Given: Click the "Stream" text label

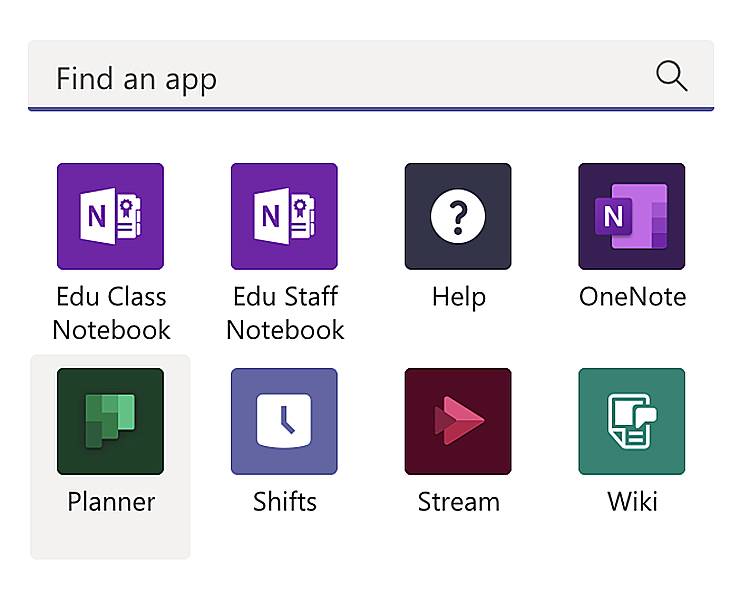Looking at the screenshot, I should pyautogui.click(x=459, y=502).
